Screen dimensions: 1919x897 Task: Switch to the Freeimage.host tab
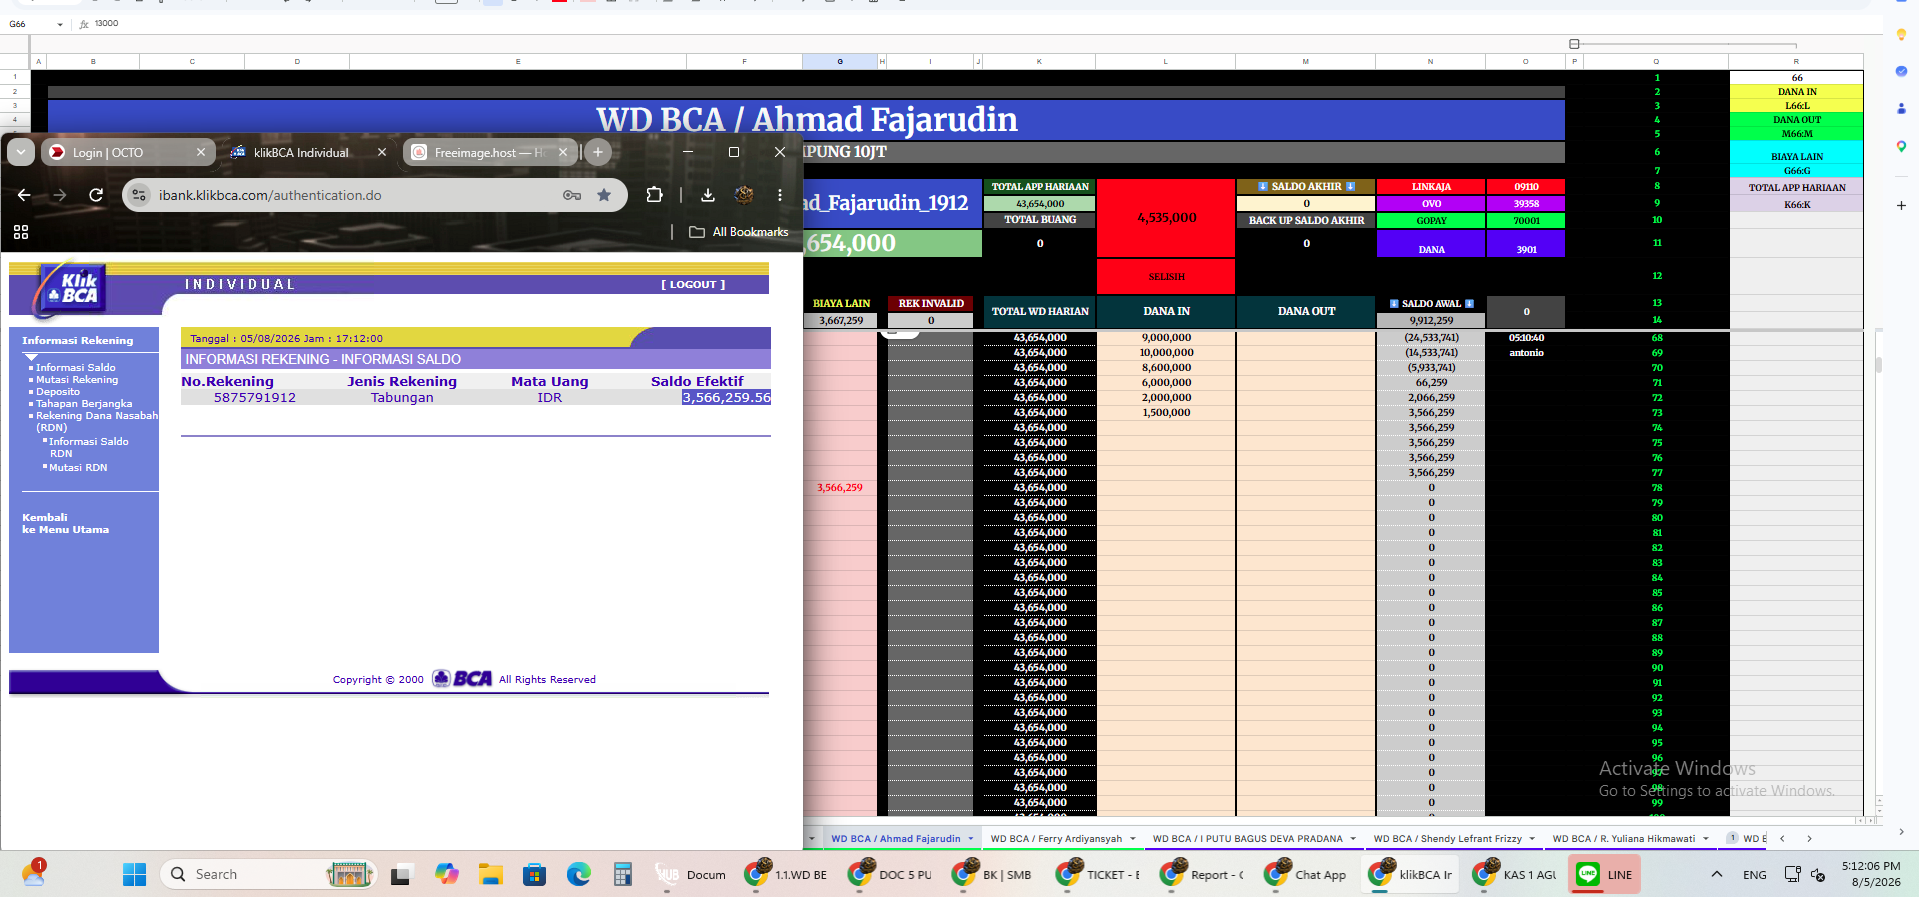click(x=490, y=152)
